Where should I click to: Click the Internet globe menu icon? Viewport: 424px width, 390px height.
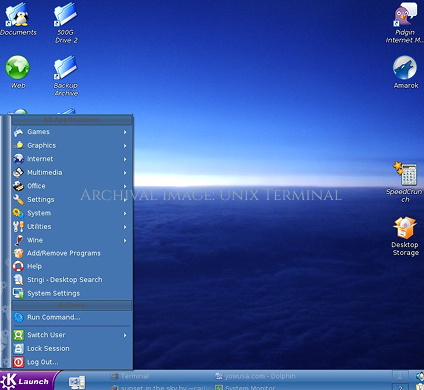pos(18,159)
